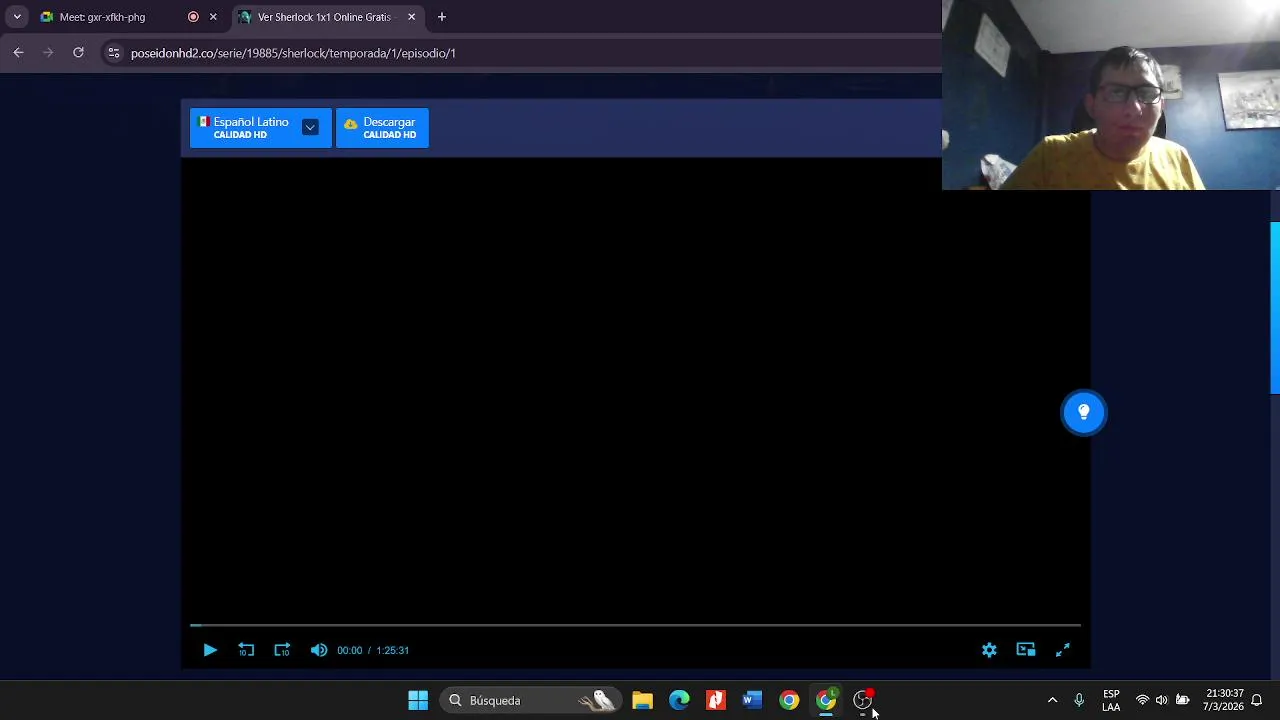This screenshot has width=1280, height=720.
Task: Click the bird search highlight icon
Action: (x=598, y=700)
